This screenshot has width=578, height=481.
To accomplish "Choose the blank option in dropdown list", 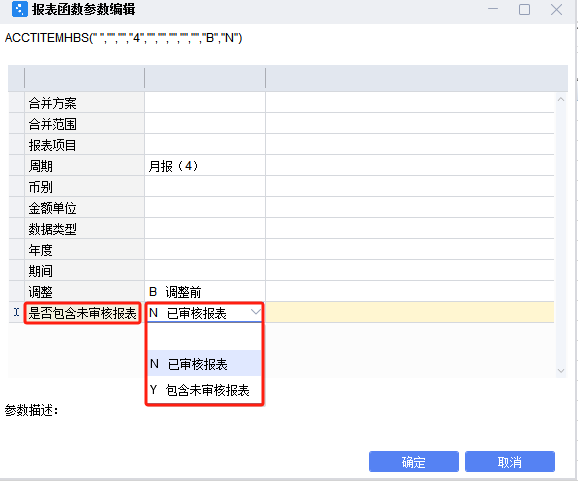I will [x=205, y=337].
